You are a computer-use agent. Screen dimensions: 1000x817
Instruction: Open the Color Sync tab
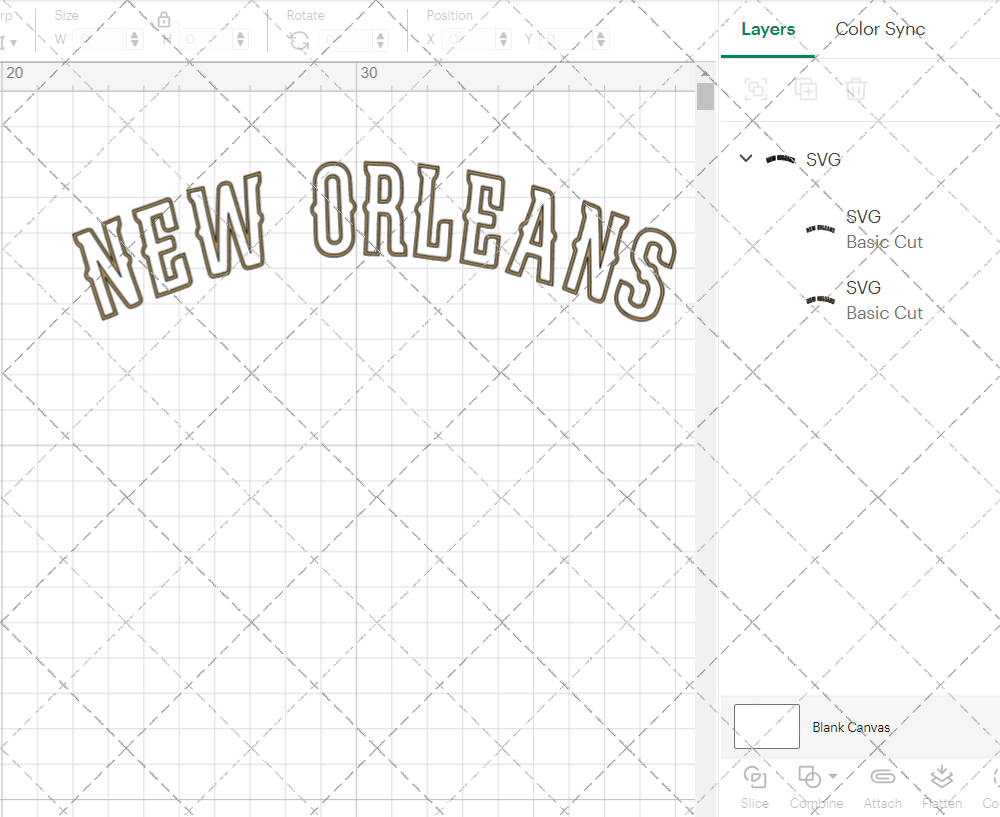pos(880,29)
